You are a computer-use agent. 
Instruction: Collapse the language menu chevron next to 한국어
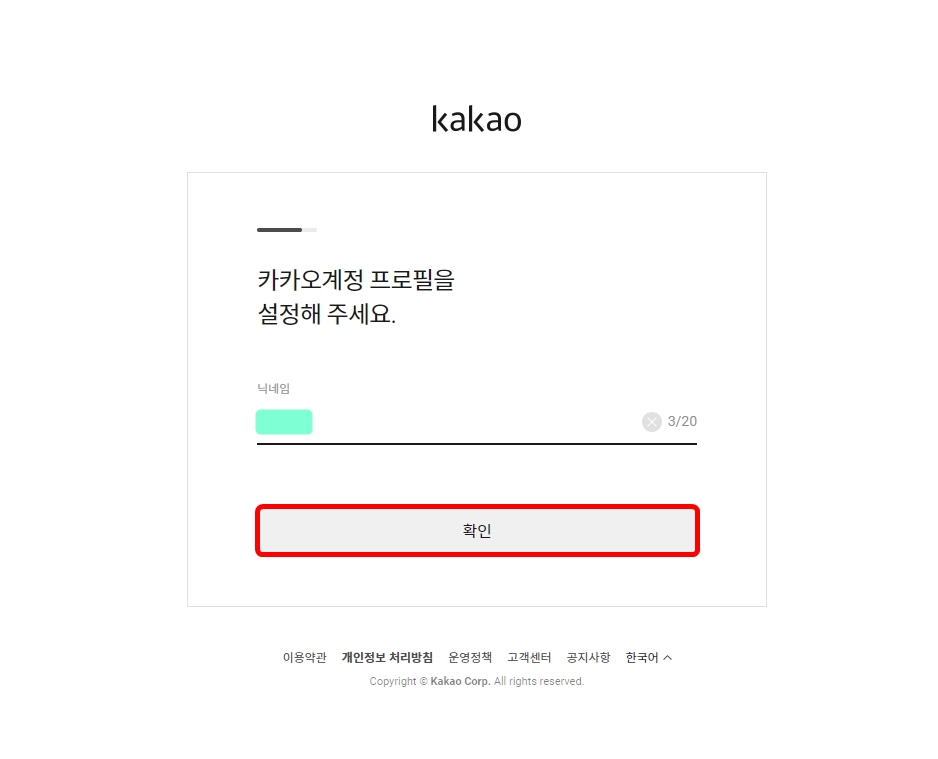(x=669, y=656)
